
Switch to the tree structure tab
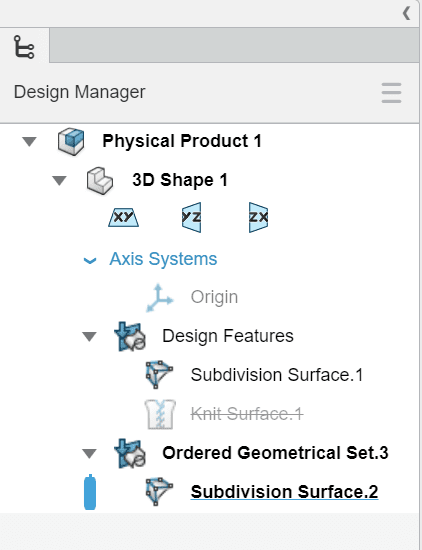(24, 46)
